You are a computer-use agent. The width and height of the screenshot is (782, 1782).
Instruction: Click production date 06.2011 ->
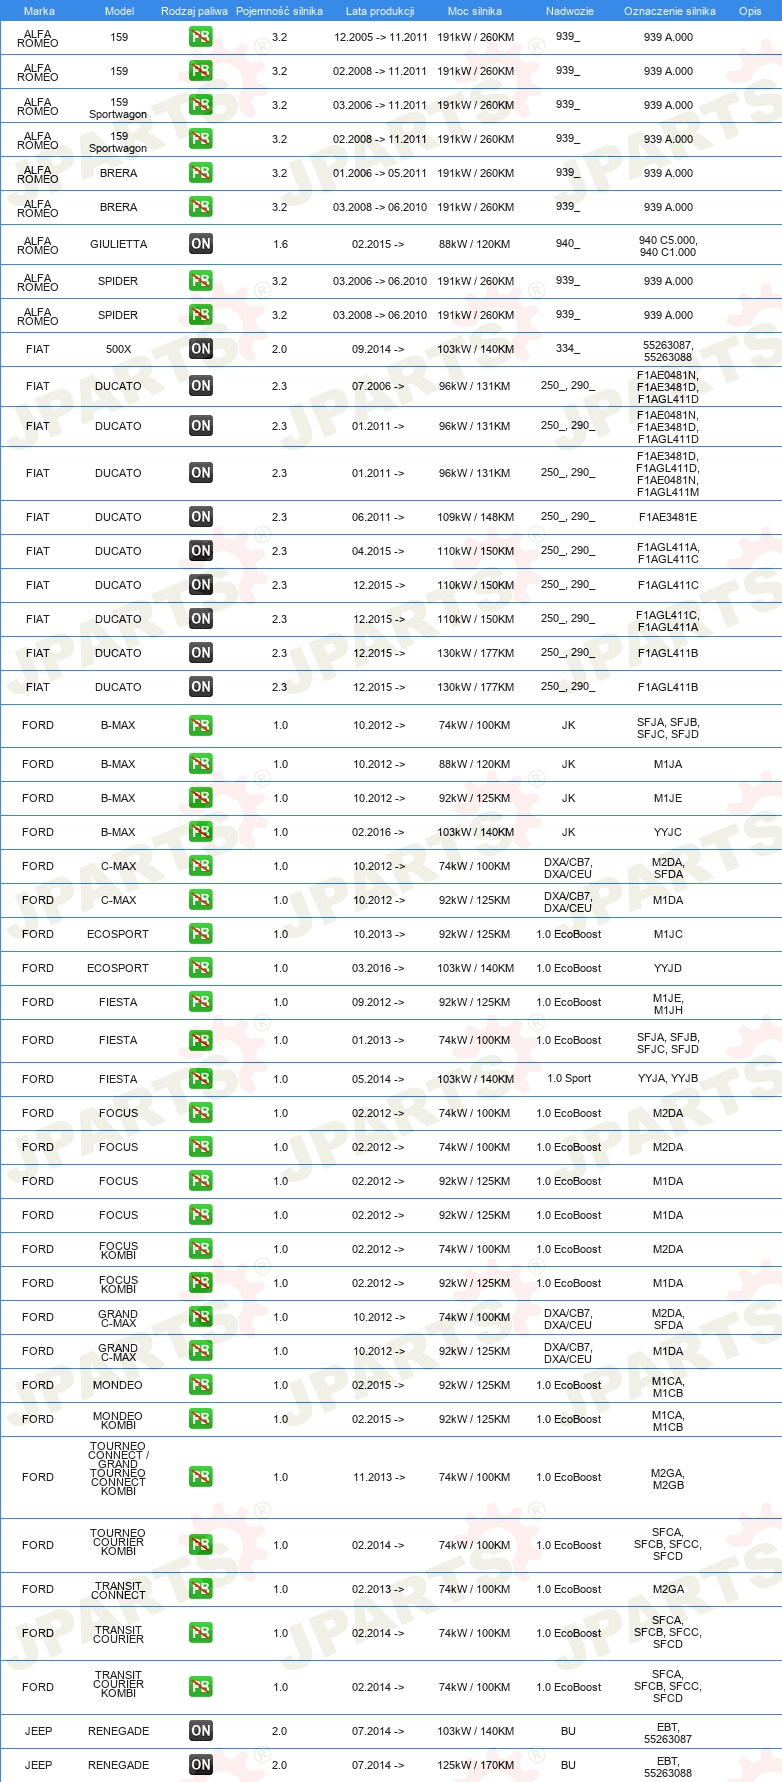[379, 517]
